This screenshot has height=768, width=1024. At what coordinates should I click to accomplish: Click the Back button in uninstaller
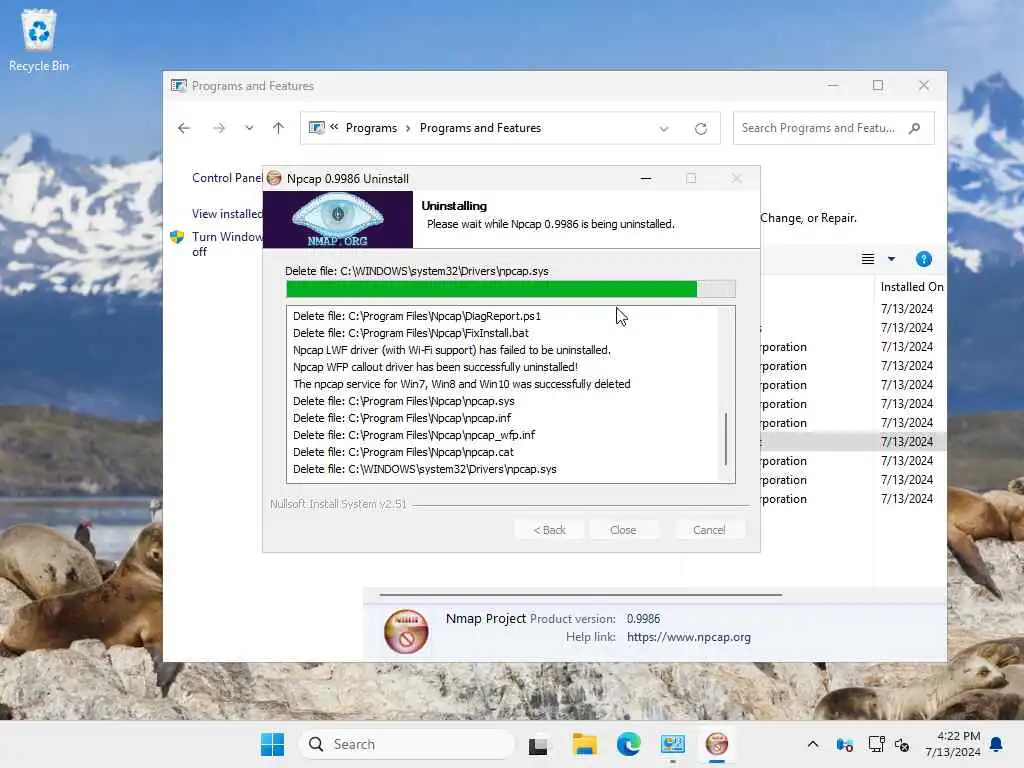(x=549, y=530)
